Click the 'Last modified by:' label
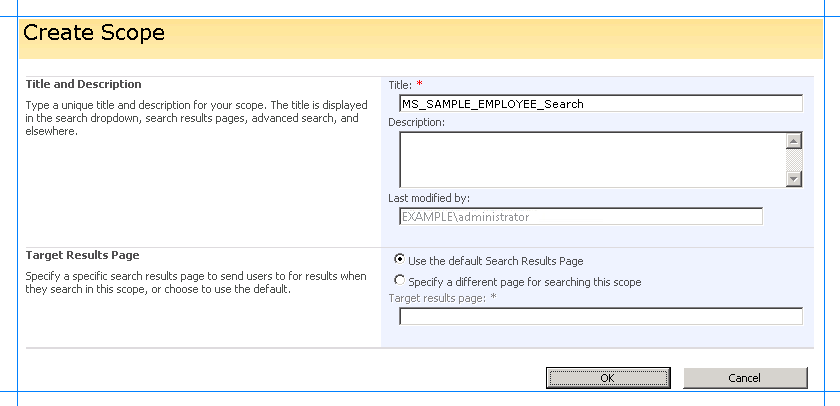This screenshot has height=406, width=840. coord(429,198)
